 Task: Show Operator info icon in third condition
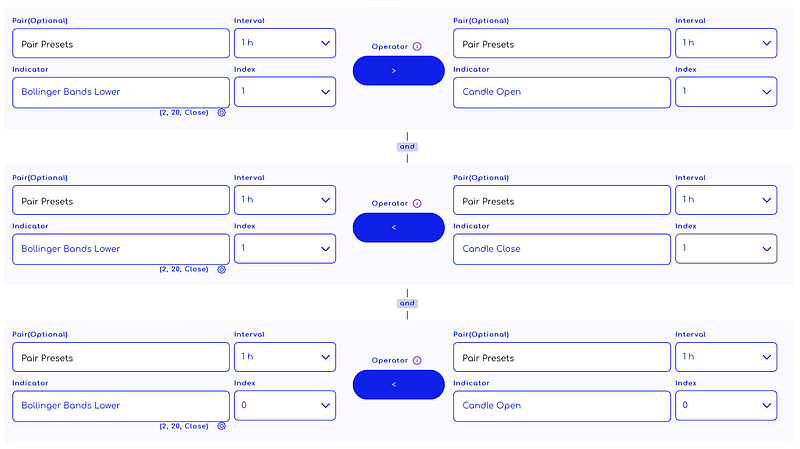(417, 360)
